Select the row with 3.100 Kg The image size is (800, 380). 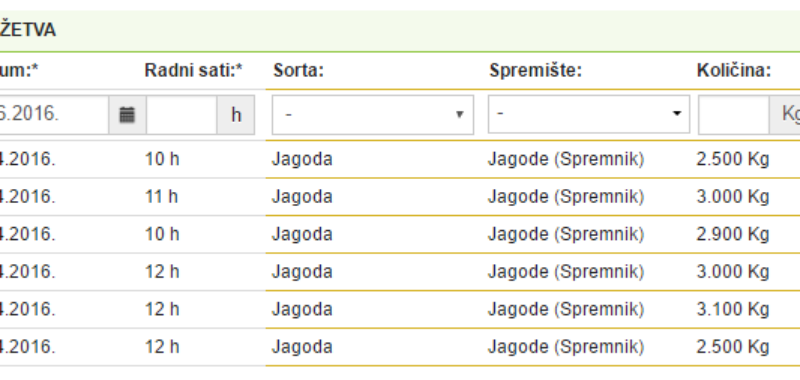point(400,309)
